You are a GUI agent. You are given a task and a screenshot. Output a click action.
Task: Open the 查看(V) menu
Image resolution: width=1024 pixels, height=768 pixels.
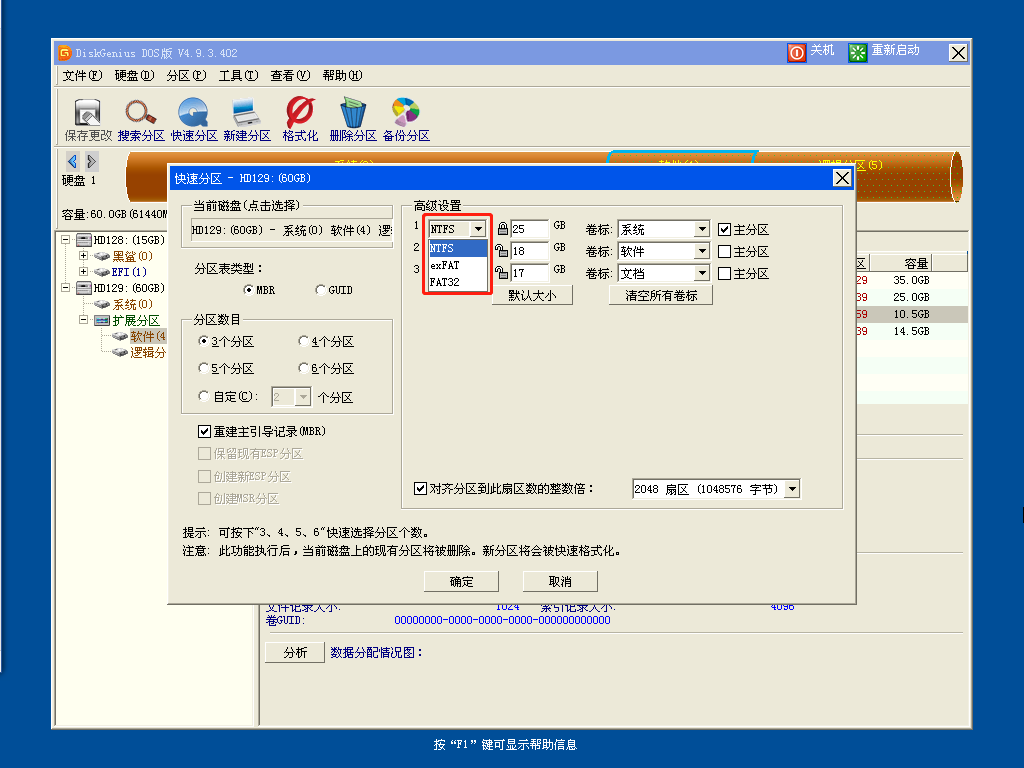(x=290, y=76)
